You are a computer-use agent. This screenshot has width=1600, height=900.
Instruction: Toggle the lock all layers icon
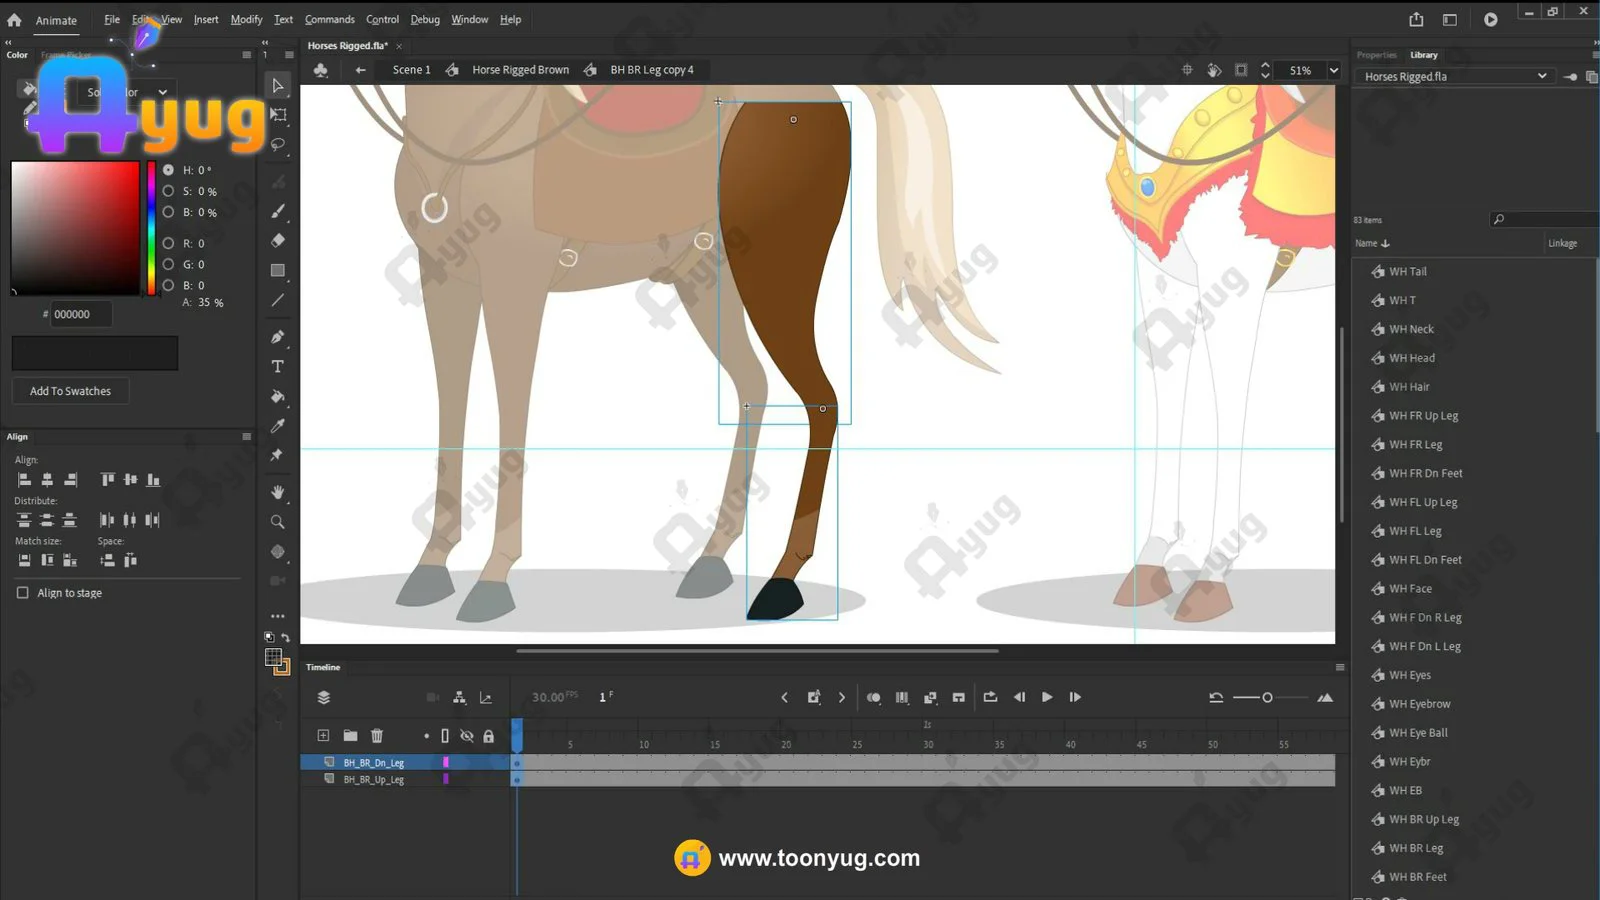pyautogui.click(x=489, y=736)
